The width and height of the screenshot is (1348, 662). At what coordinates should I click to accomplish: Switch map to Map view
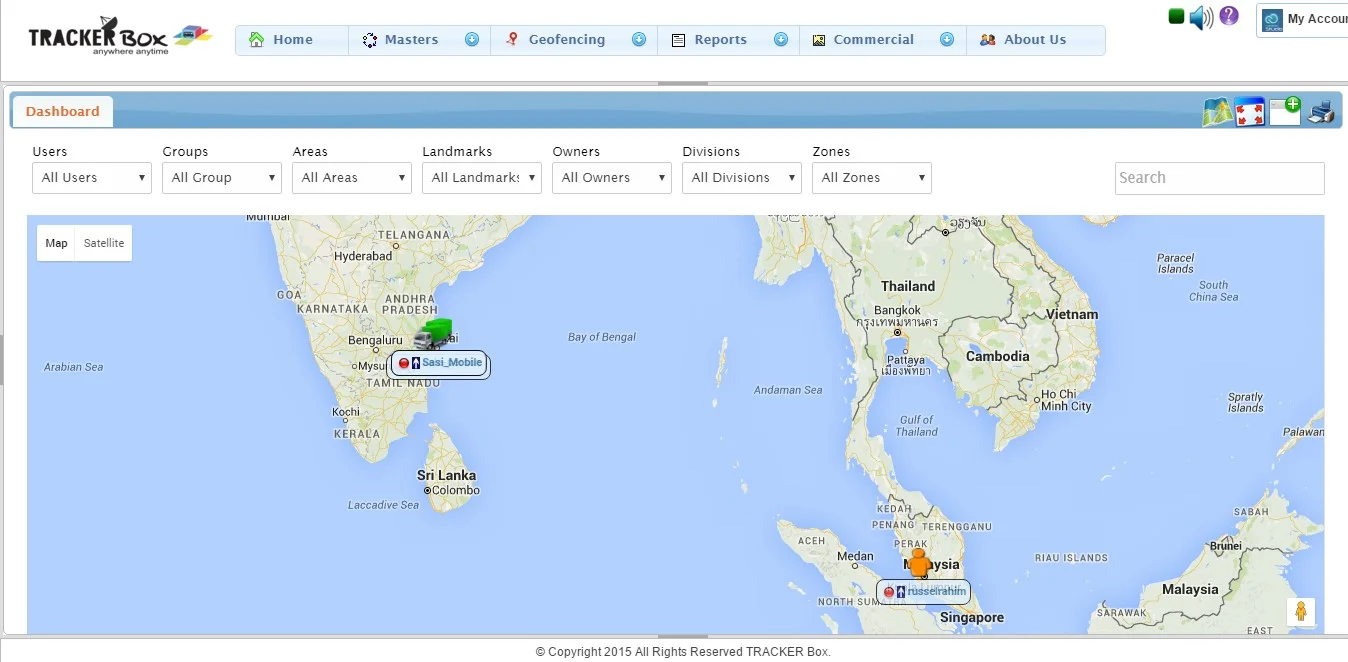coord(56,243)
